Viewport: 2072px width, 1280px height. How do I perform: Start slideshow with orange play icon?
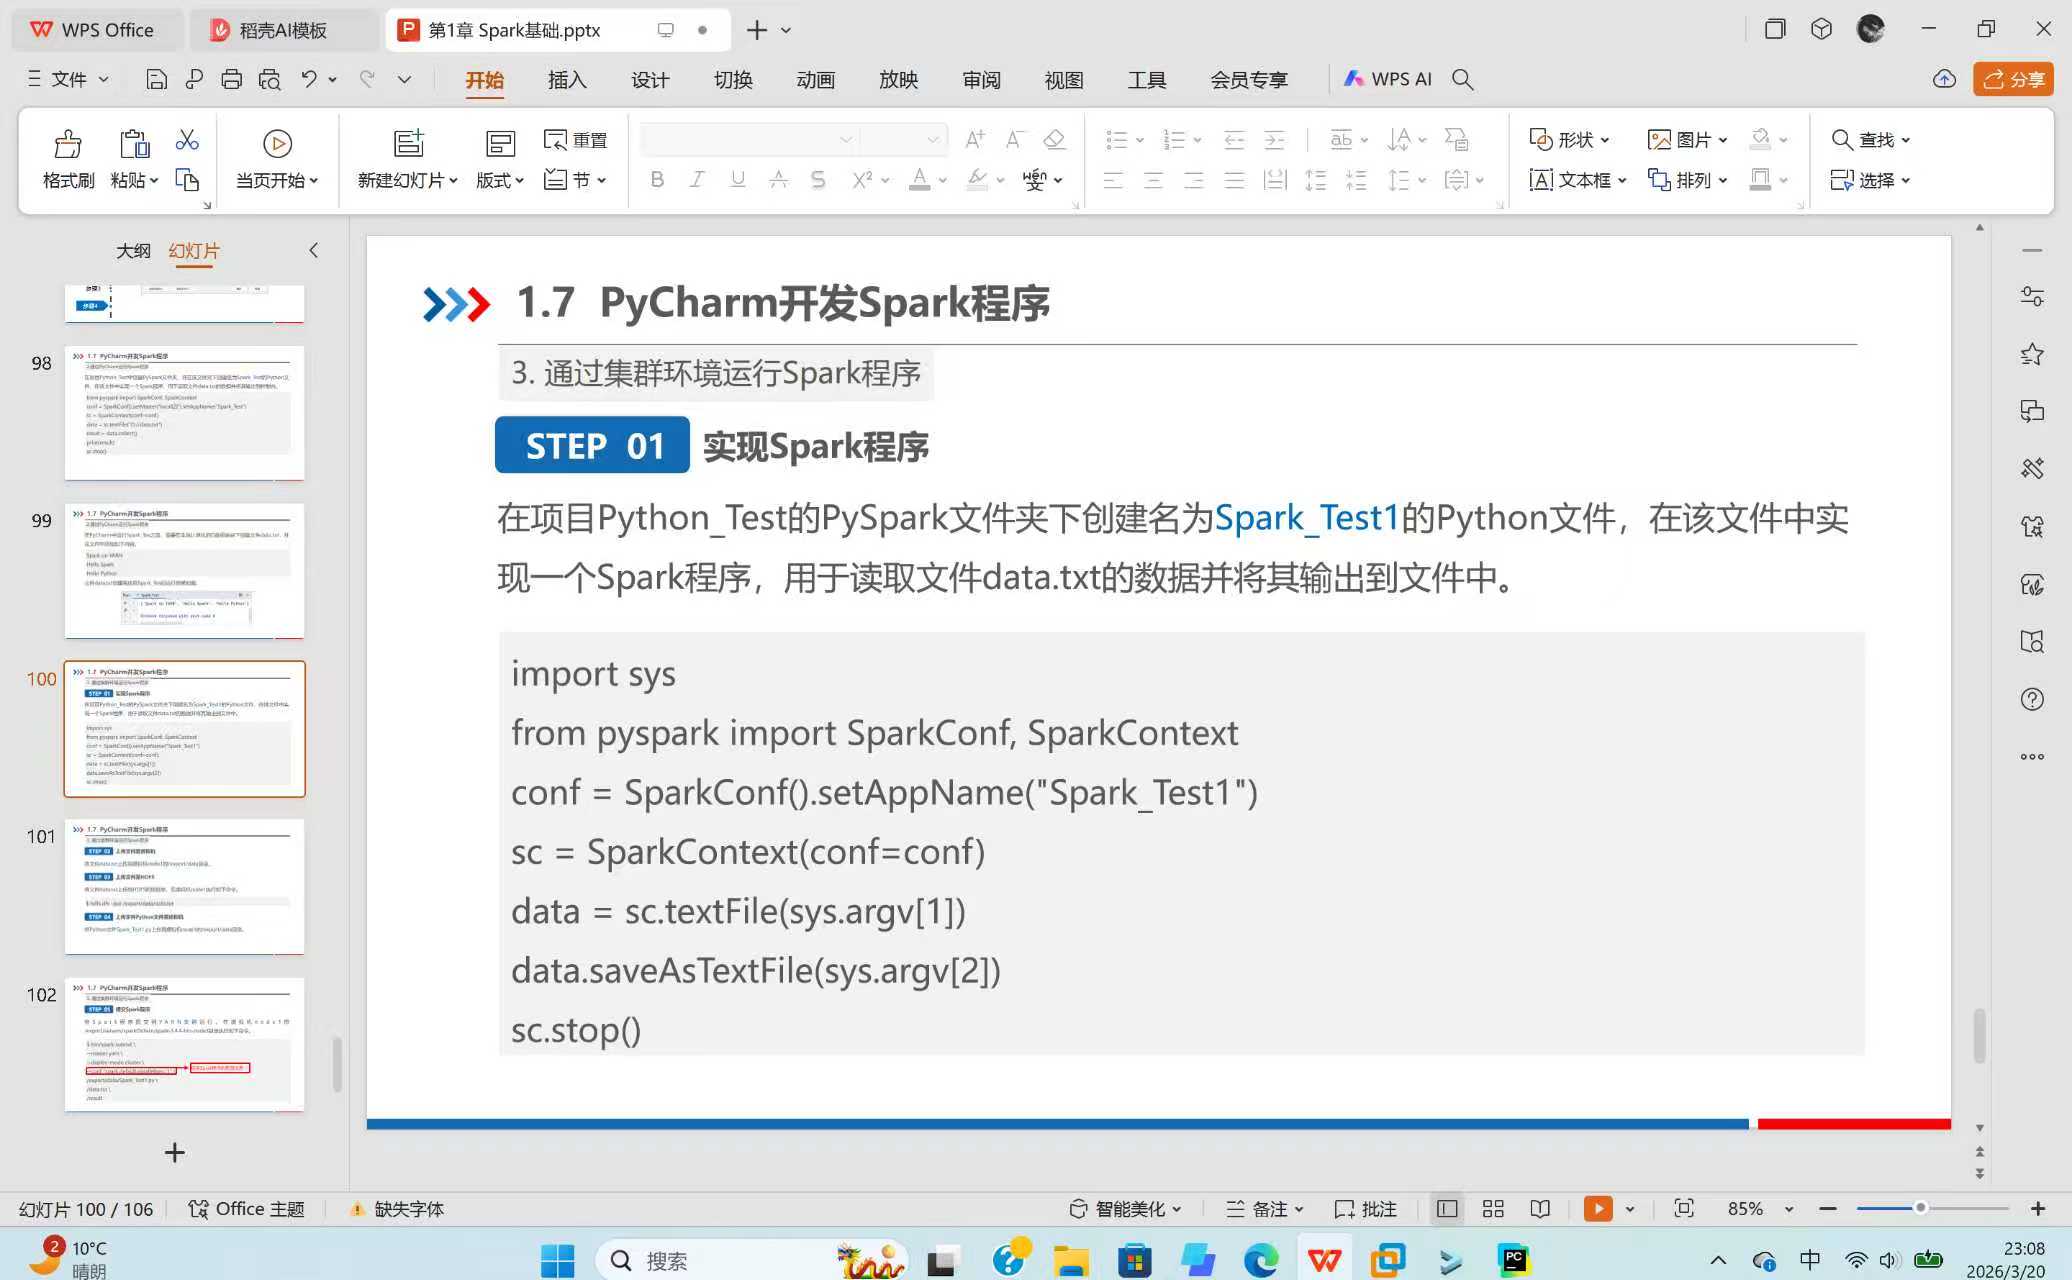1598,1209
